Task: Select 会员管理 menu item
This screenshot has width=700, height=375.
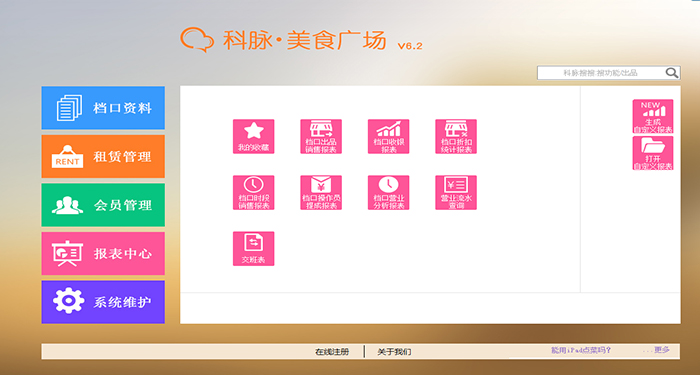Action: pos(103,205)
